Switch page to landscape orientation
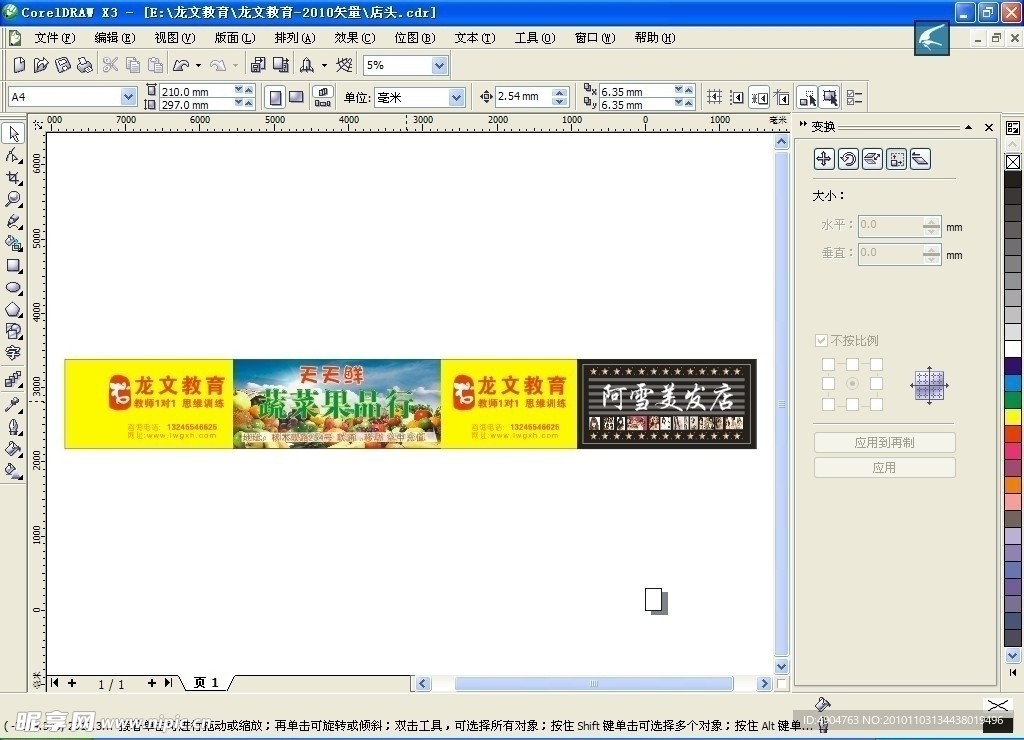The height and width of the screenshot is (740, 1024). tap(296, 97)
